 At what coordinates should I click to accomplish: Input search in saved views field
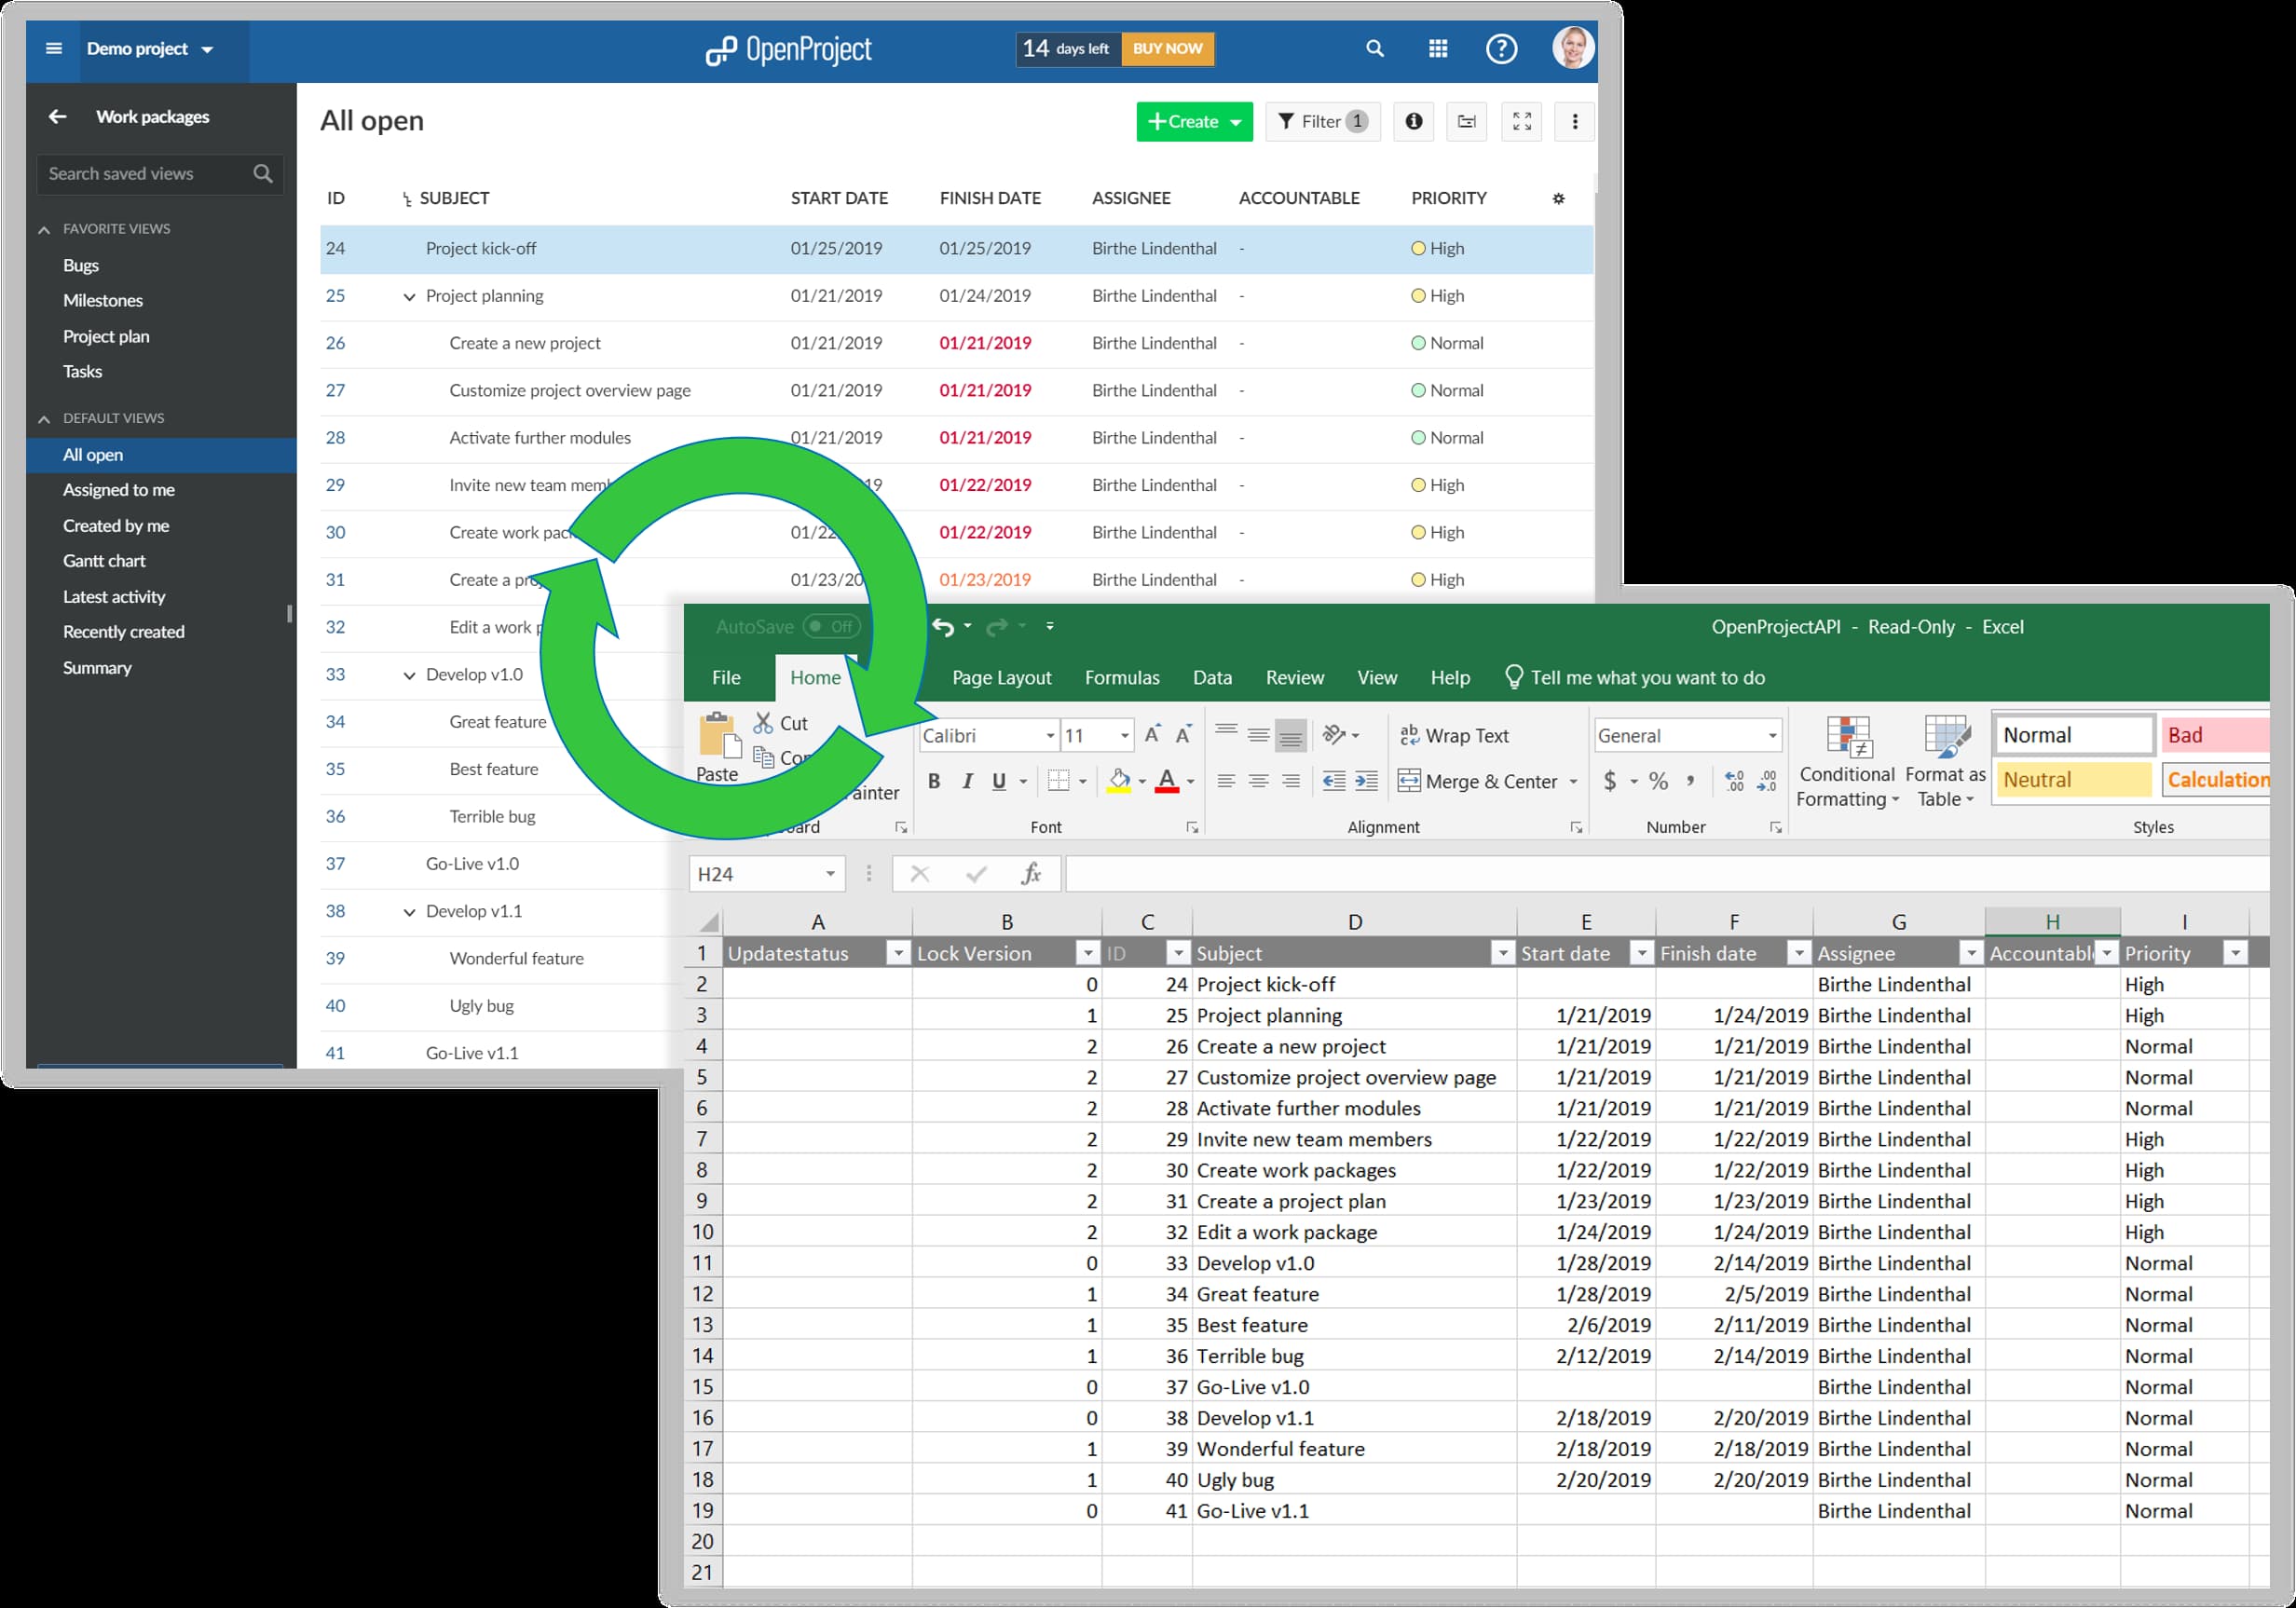point(154,172)
